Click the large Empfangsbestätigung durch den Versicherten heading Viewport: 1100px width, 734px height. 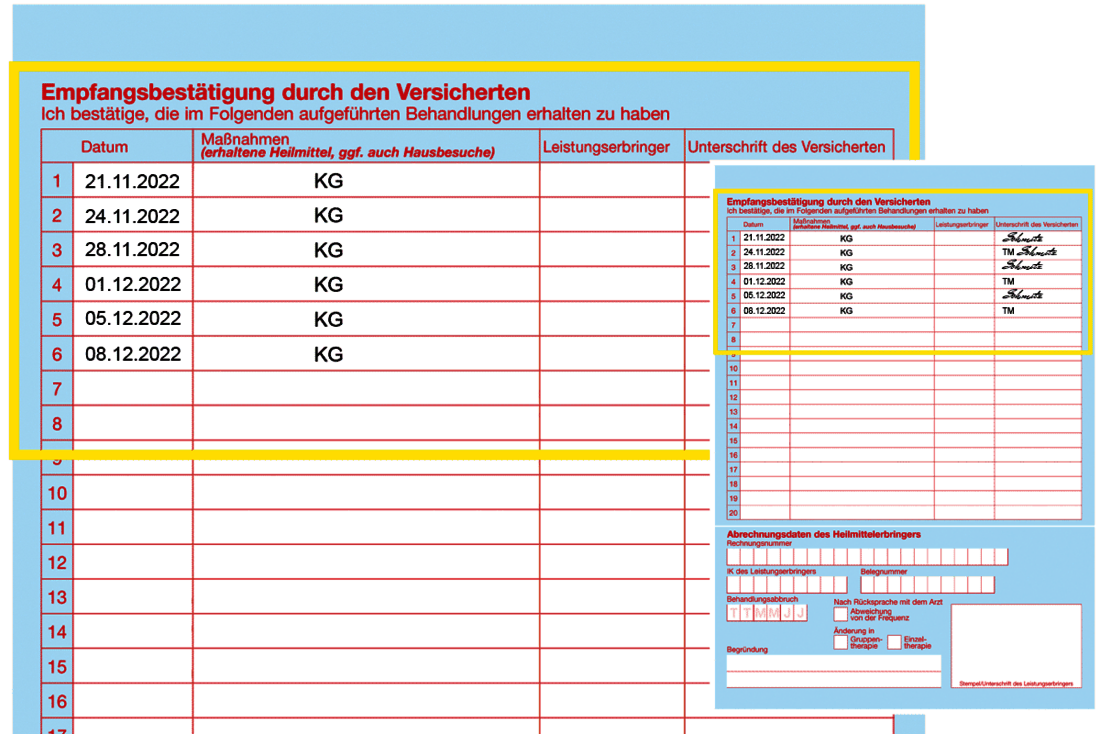pyautogui.click(x=286, y=92)
